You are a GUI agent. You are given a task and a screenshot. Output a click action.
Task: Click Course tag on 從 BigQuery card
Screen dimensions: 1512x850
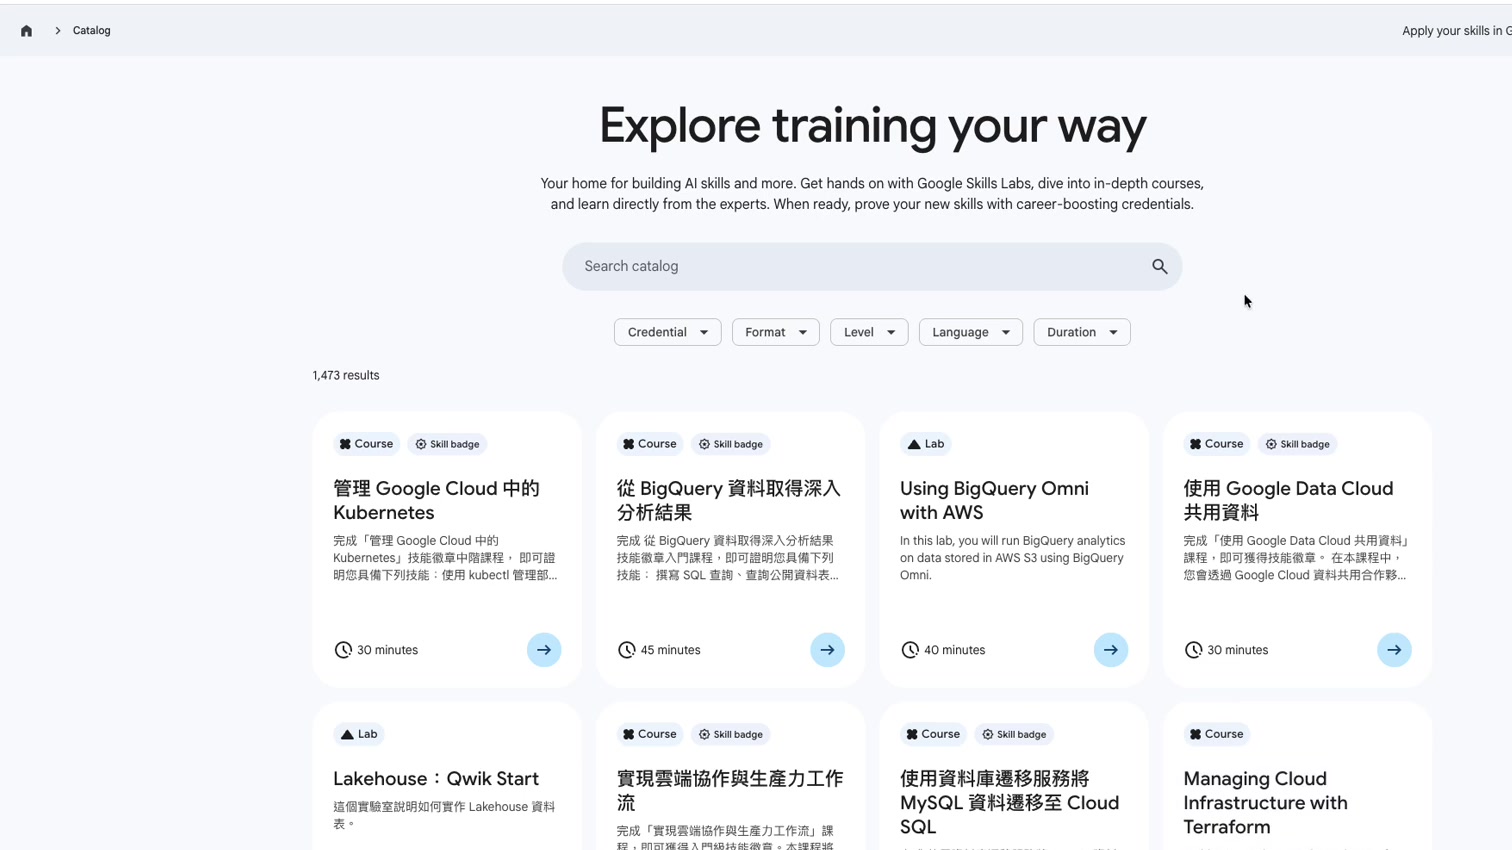coord(650,444)
